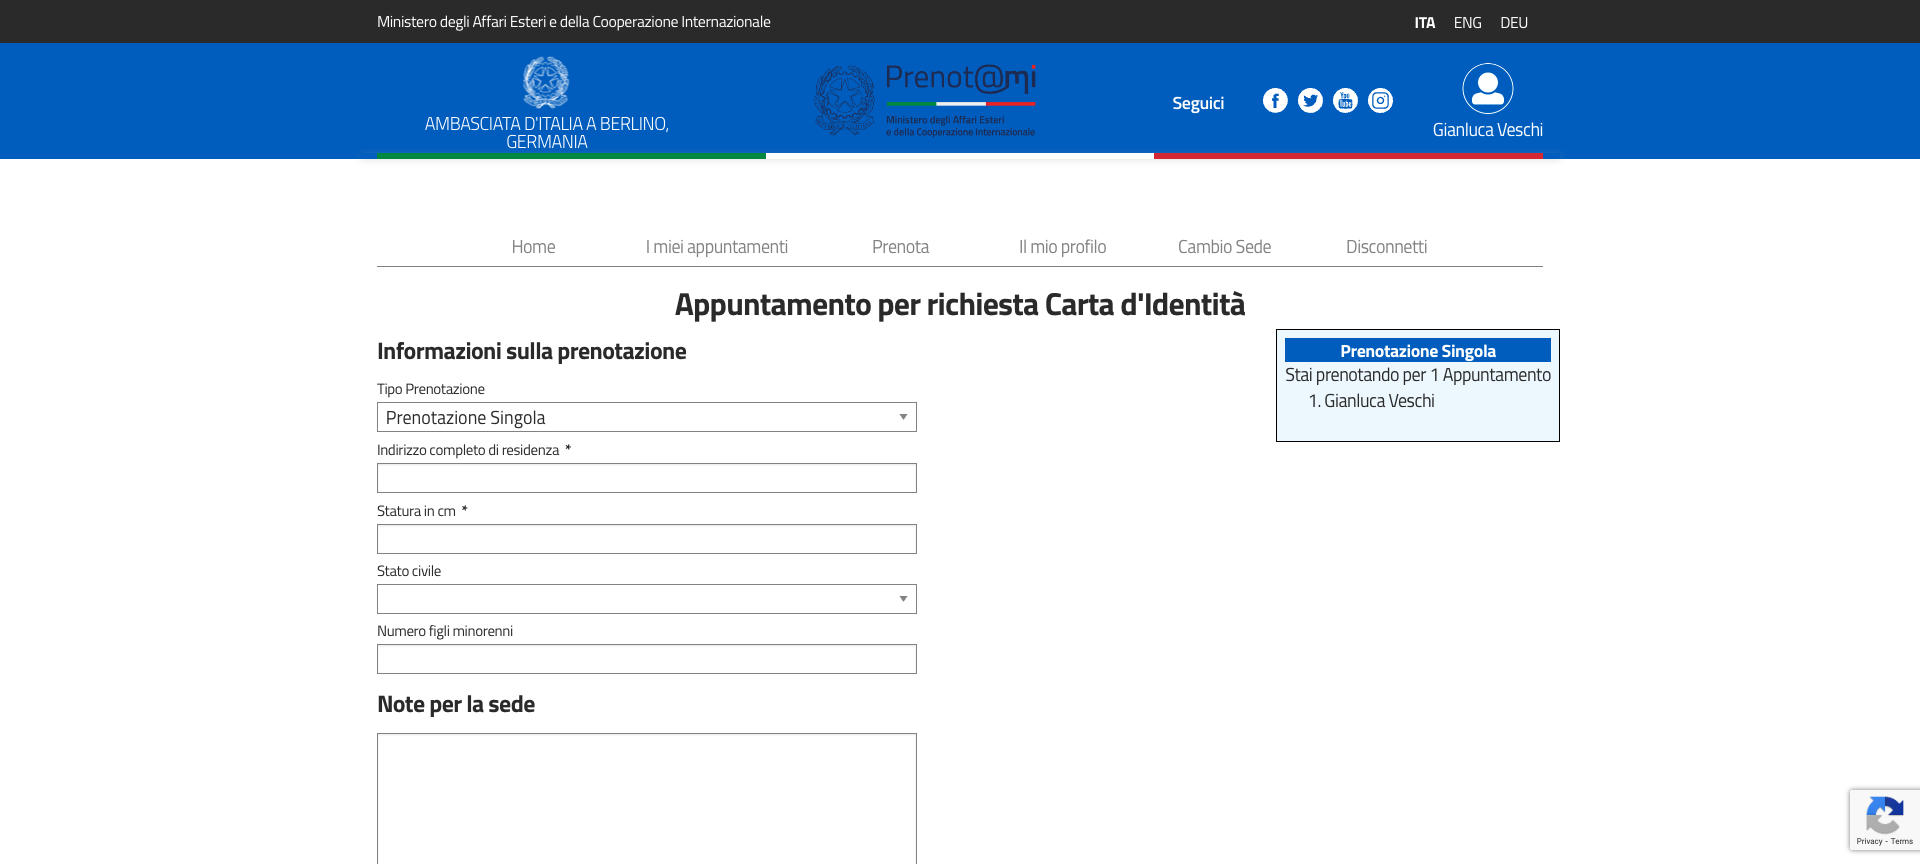Click the Indirizzo completo di residenza field
The width and height of the screenshot is (1920, 864).
[x=646, y=478]
